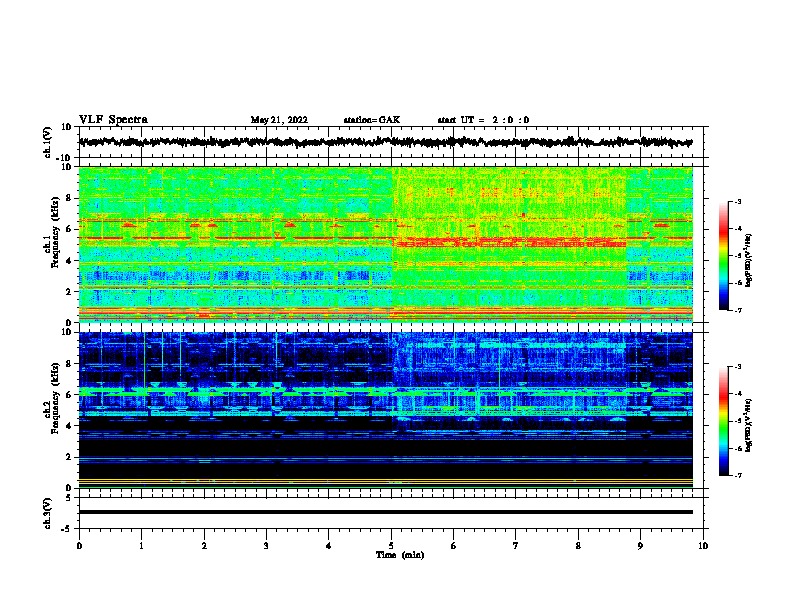
Task: Click the "station=GAK" label
Action: pyautogui.click(x=372, y=120)
